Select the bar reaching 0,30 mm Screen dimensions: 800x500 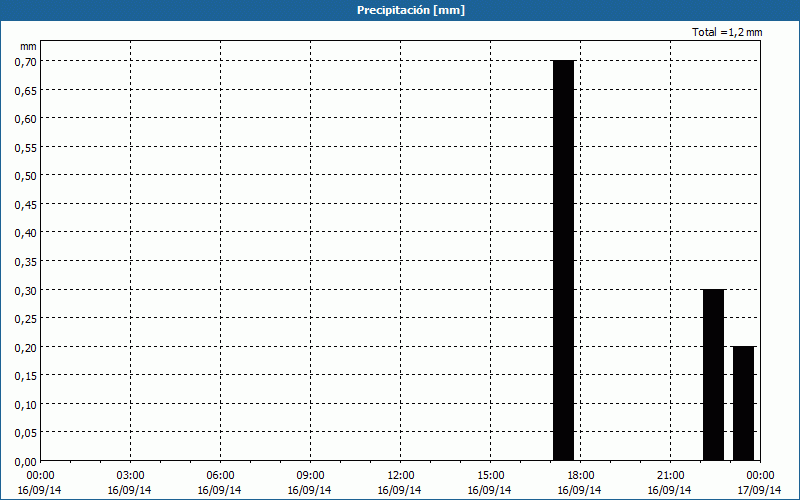713,374
